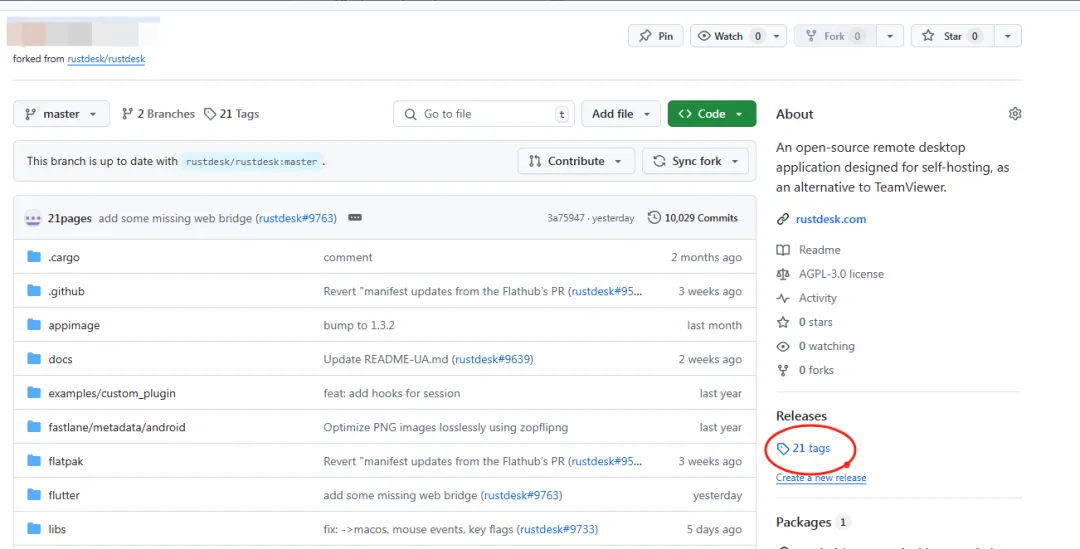Open 'Optimize PNG images losslessly' commit
This screenshot has height=549, width=1080.
(x=446, y=427)
